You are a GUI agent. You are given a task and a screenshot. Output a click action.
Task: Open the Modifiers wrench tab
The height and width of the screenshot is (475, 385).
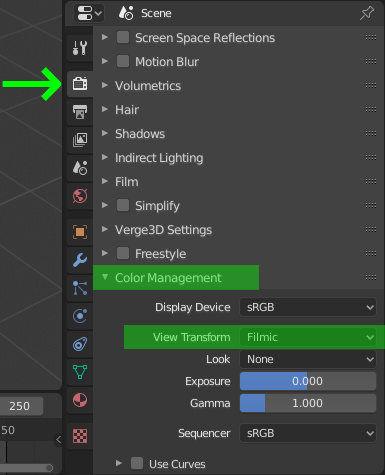click(80, 260)
